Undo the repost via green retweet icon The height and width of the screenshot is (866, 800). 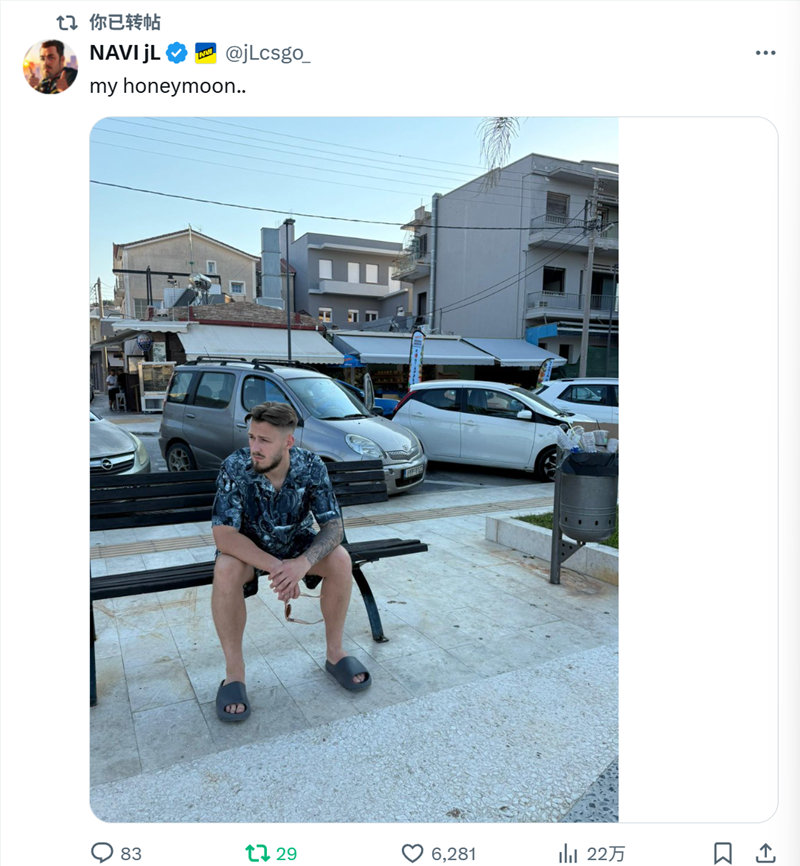click(257, 853)
